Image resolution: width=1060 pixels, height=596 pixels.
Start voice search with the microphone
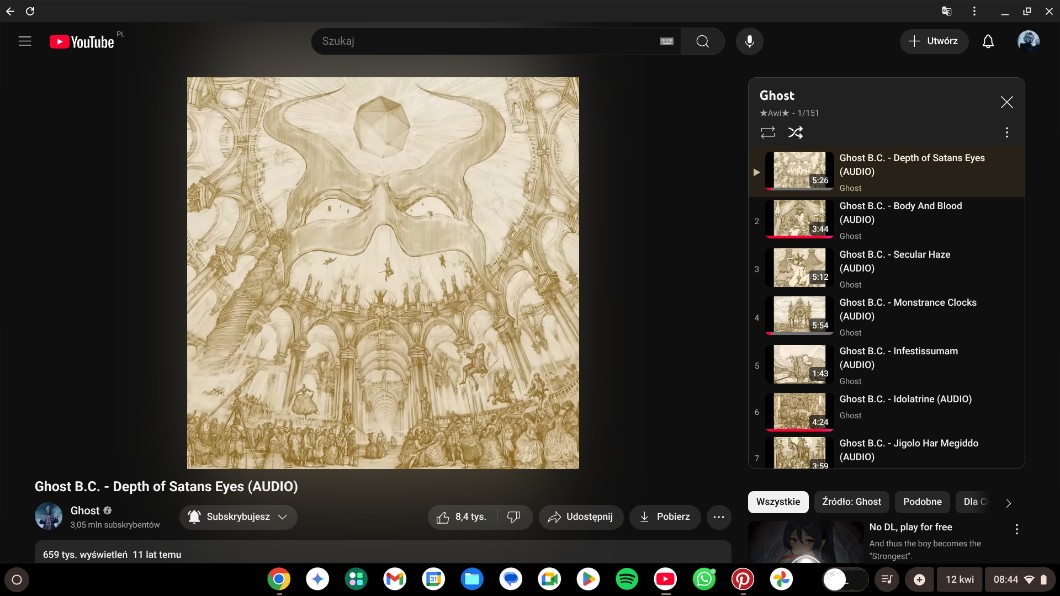tap(749, 41)
